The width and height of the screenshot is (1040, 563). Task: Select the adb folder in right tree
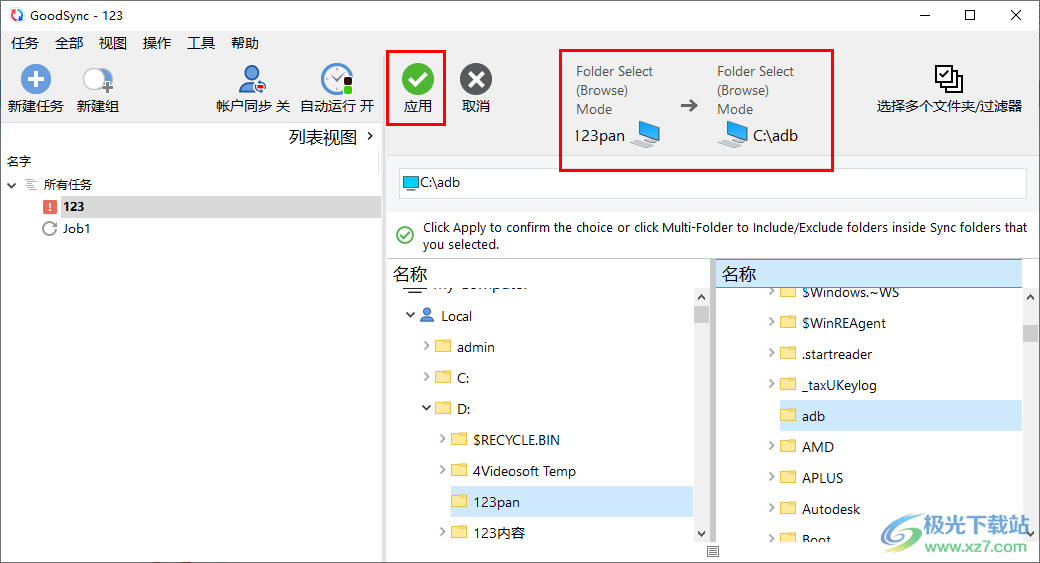coord(901,416)
